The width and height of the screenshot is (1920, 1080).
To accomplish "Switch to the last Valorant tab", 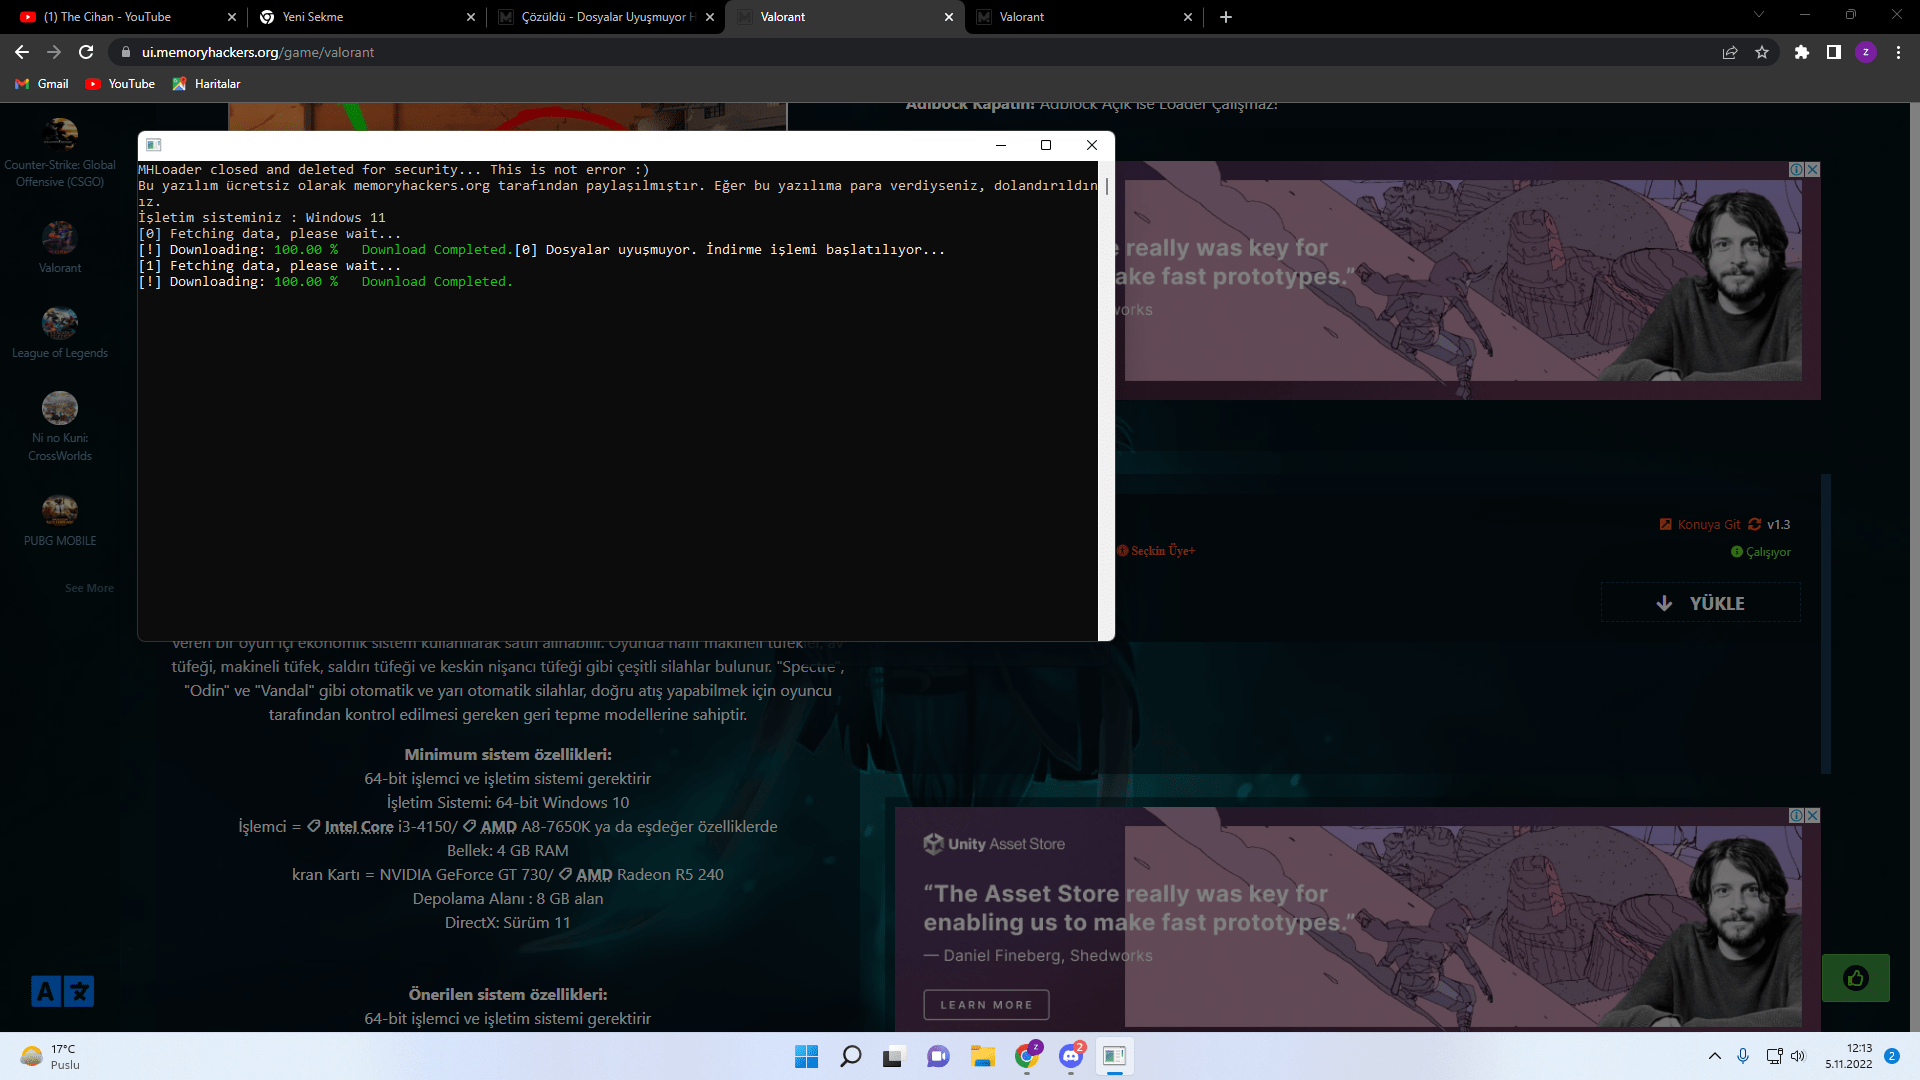I will pyautogui.click(x=1084, y=17).
